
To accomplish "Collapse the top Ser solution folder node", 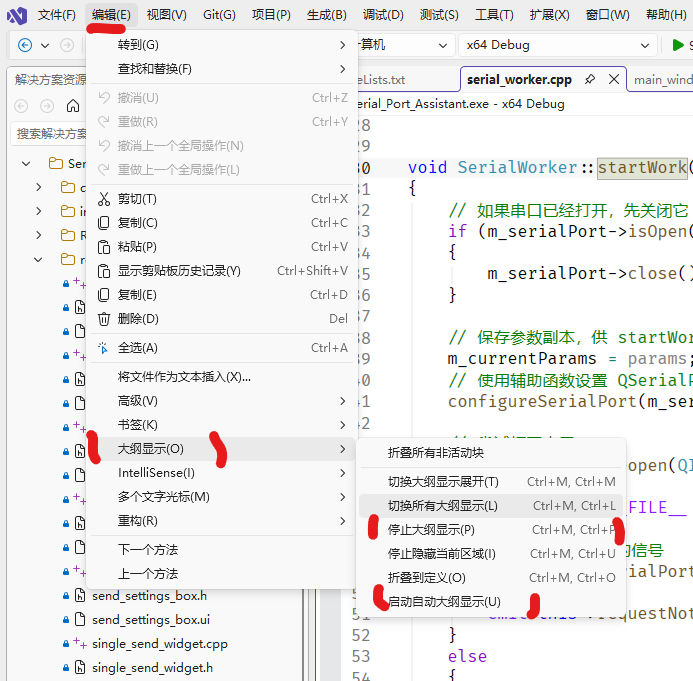I will 26,164.
